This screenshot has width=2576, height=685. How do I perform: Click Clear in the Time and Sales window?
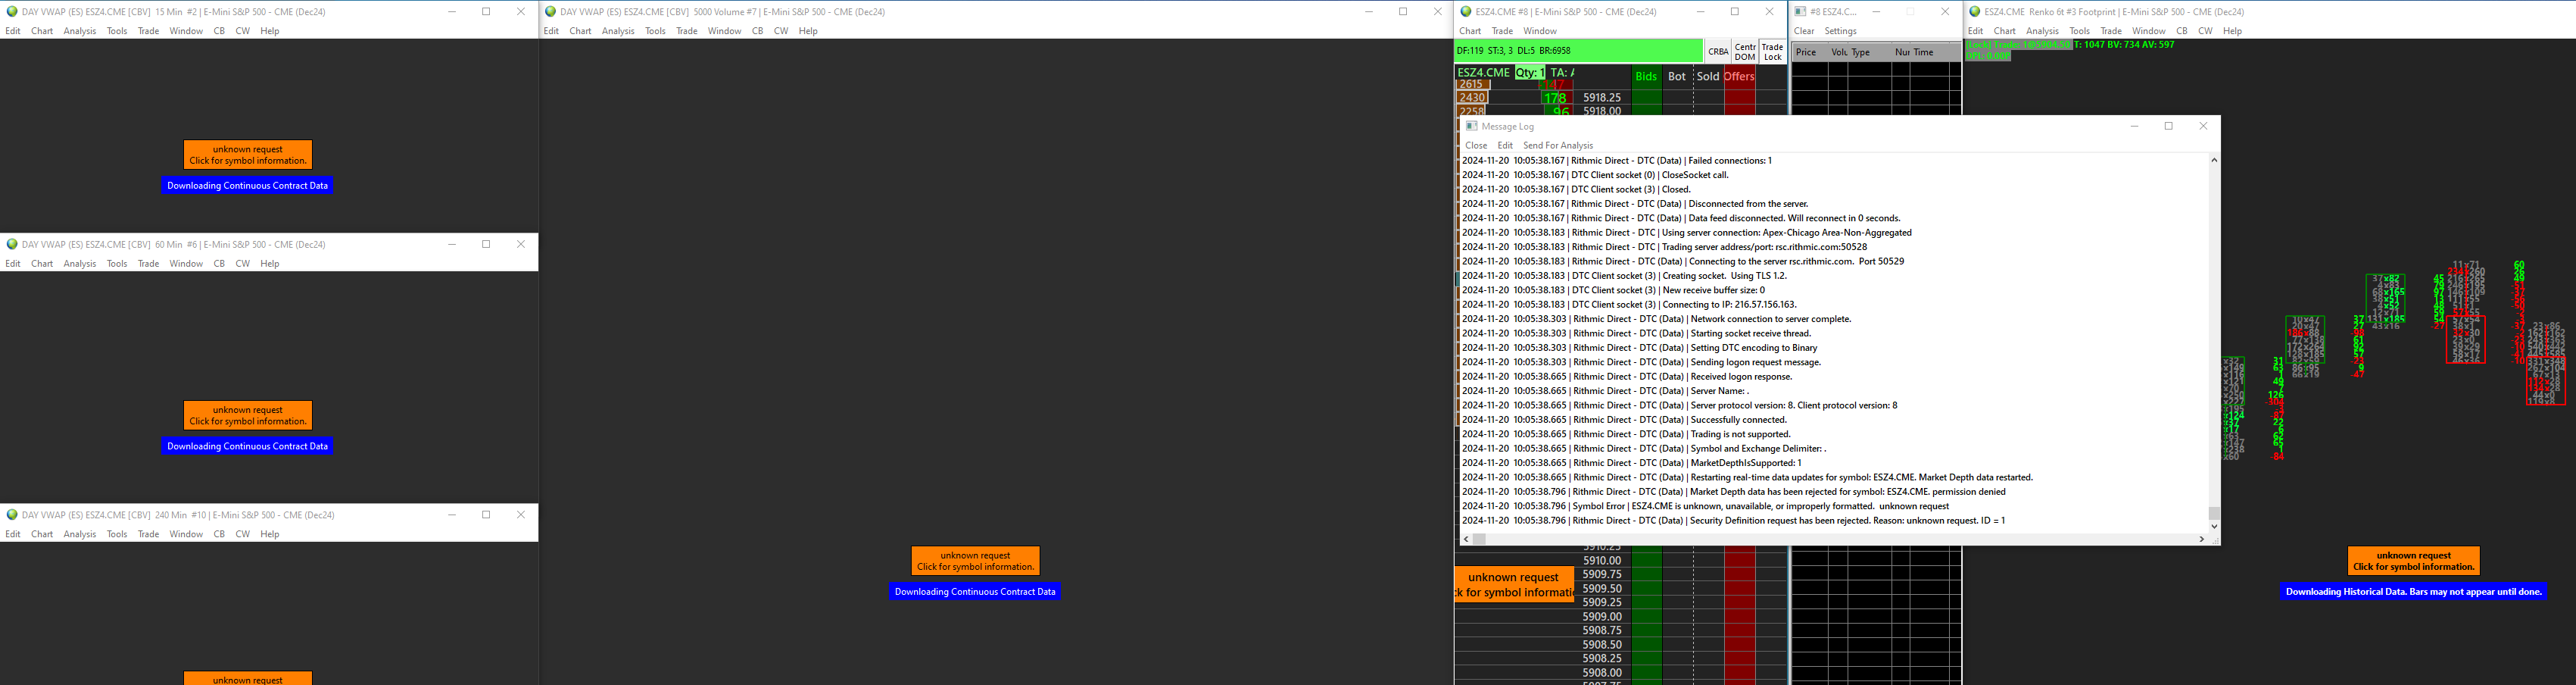pos(1804,31)
